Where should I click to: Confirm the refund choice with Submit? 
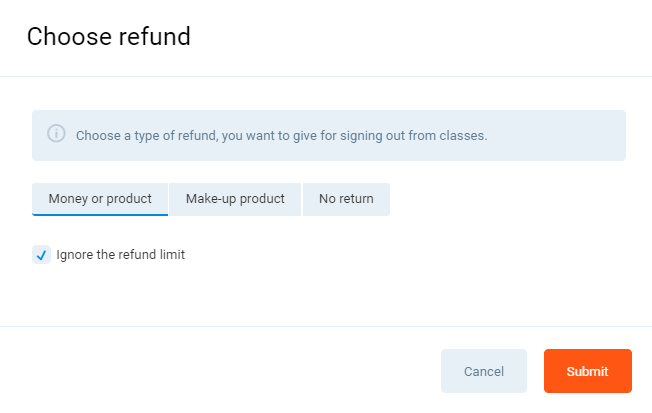[587, 371]
